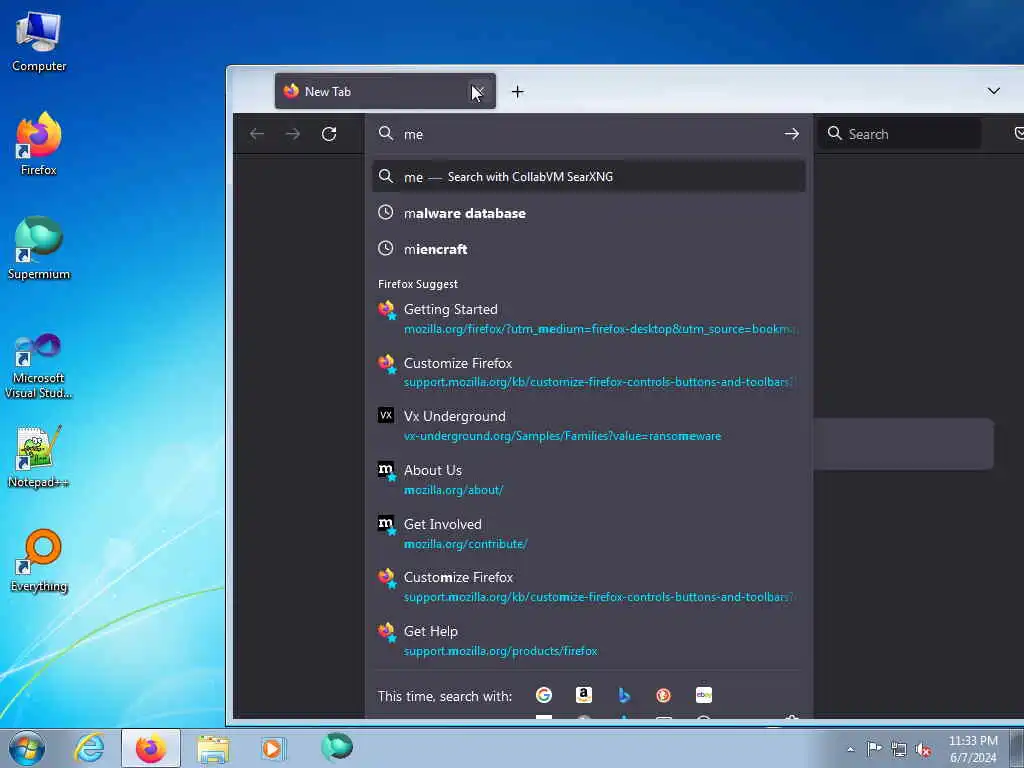Open the Pocket icon in the toolbar

click(1019, 134)
